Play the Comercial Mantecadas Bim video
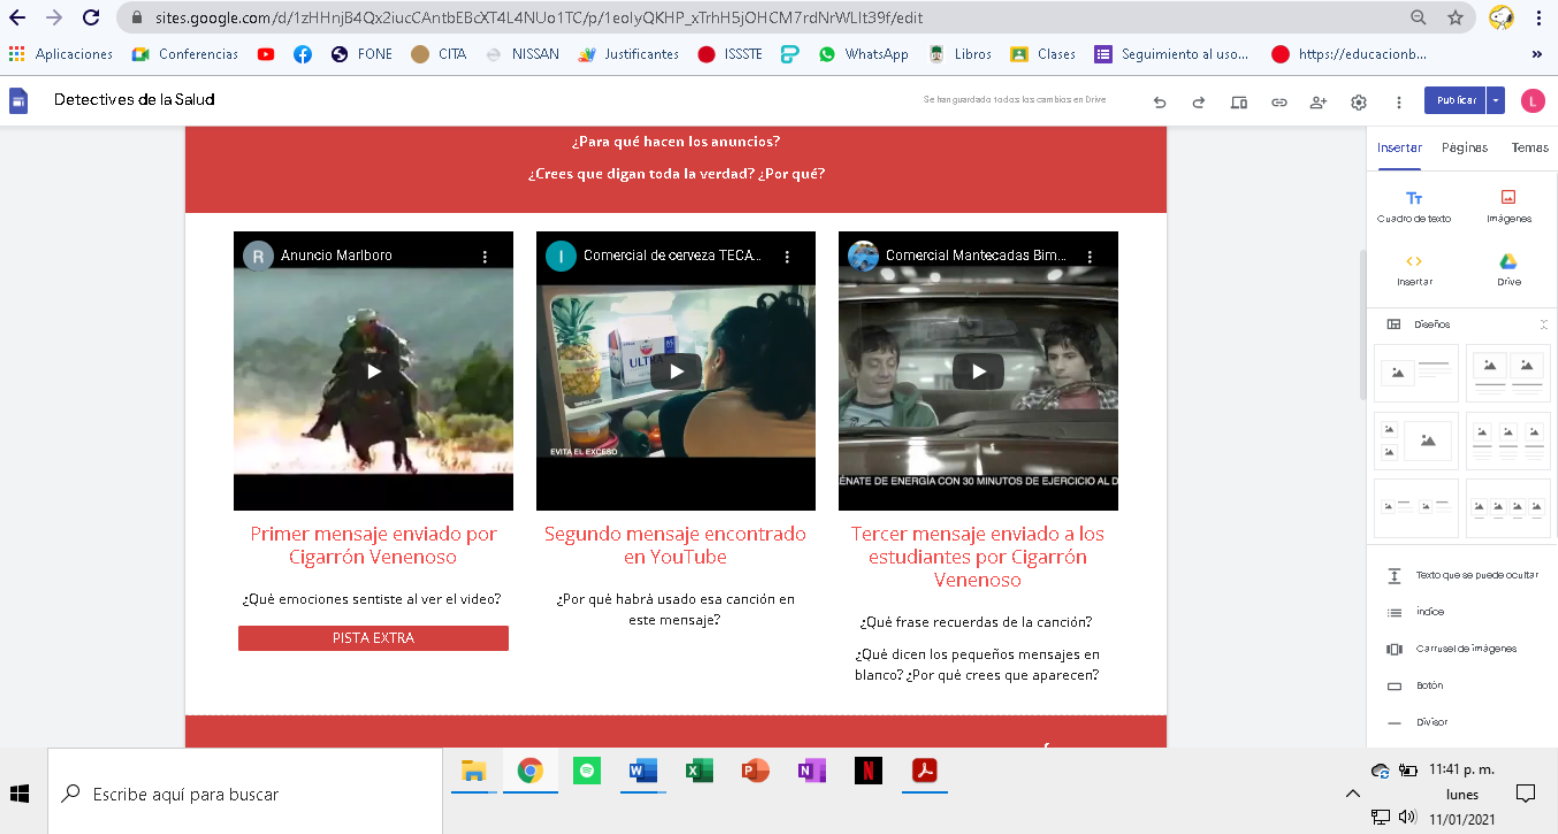Image resolution: width=1558 pixels, height=834 pixels. pos(978,372)
